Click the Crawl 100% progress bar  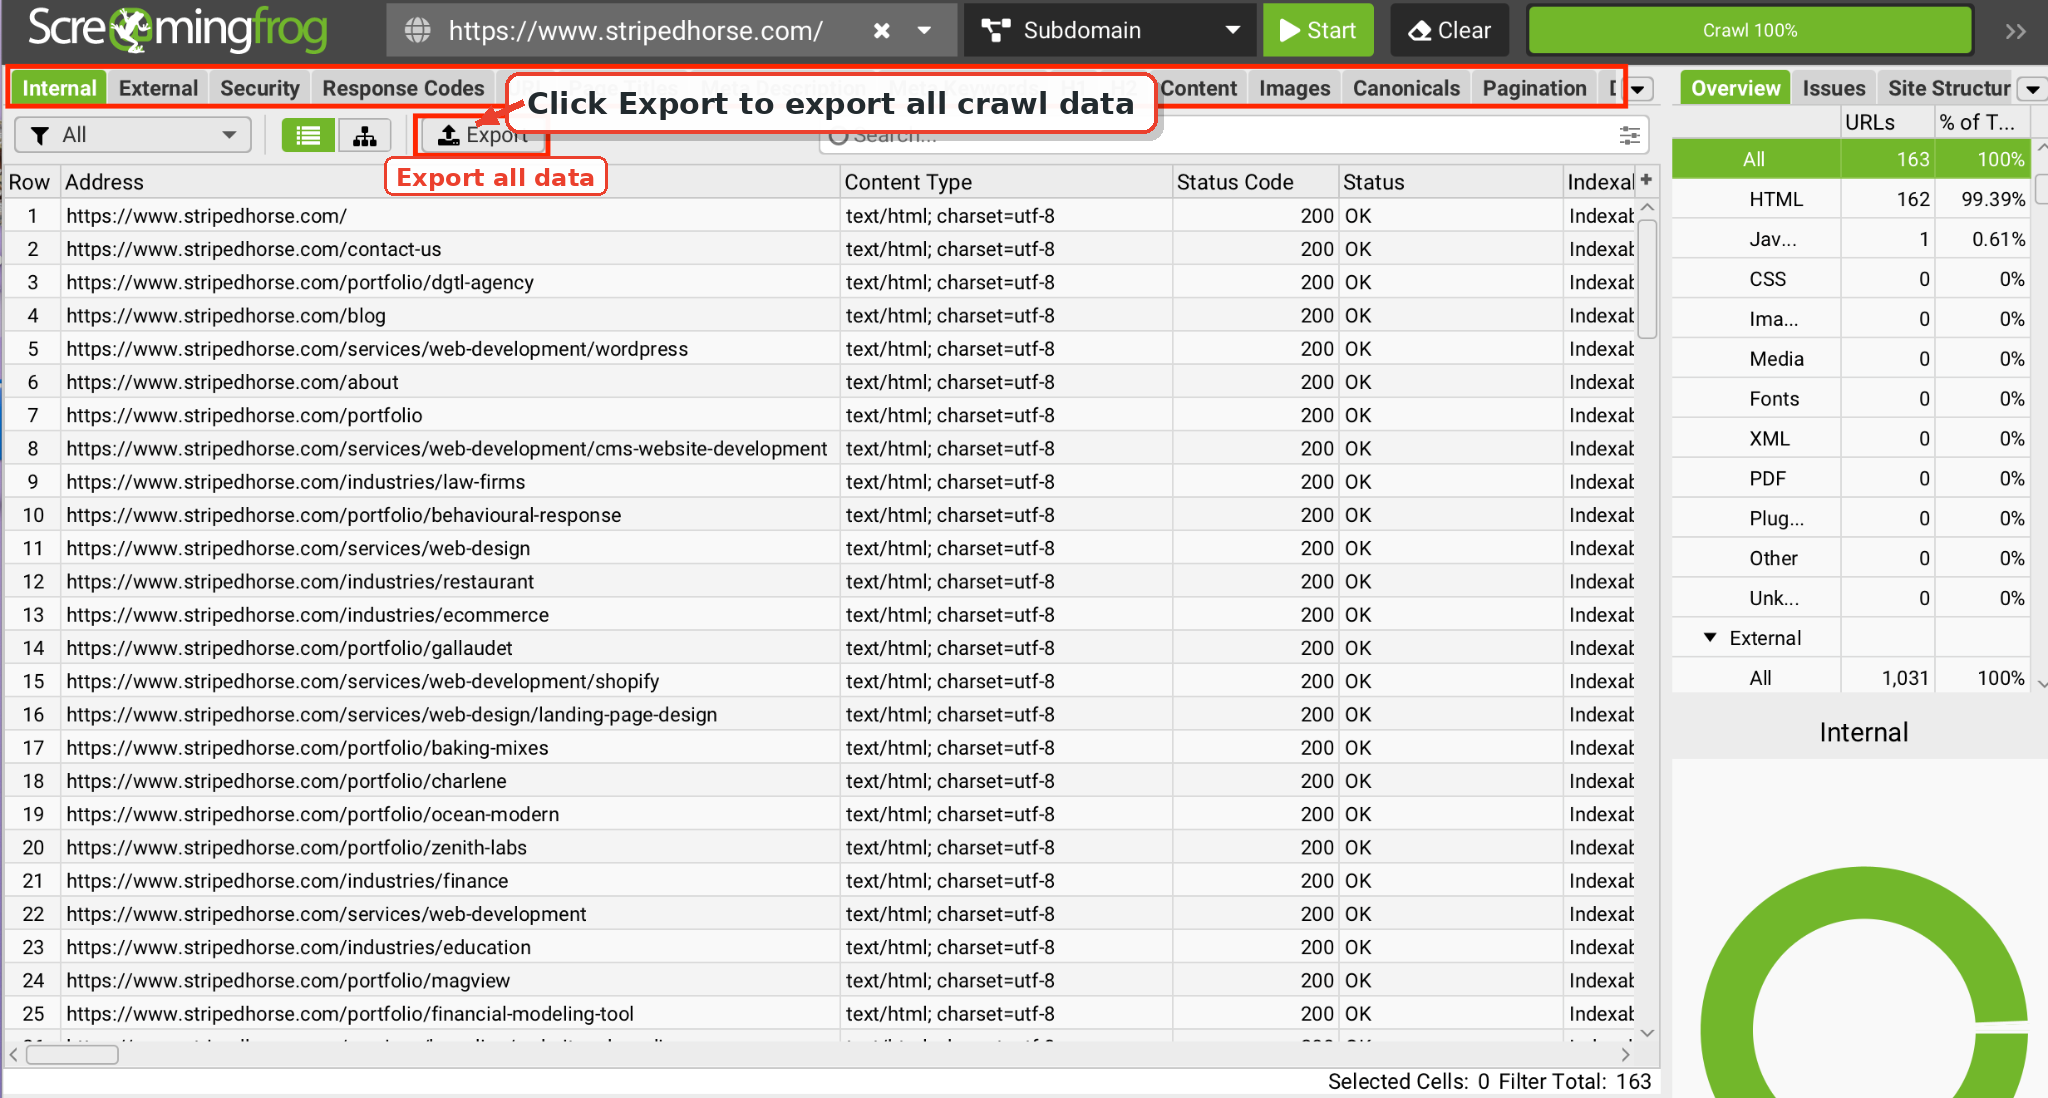1750,30
